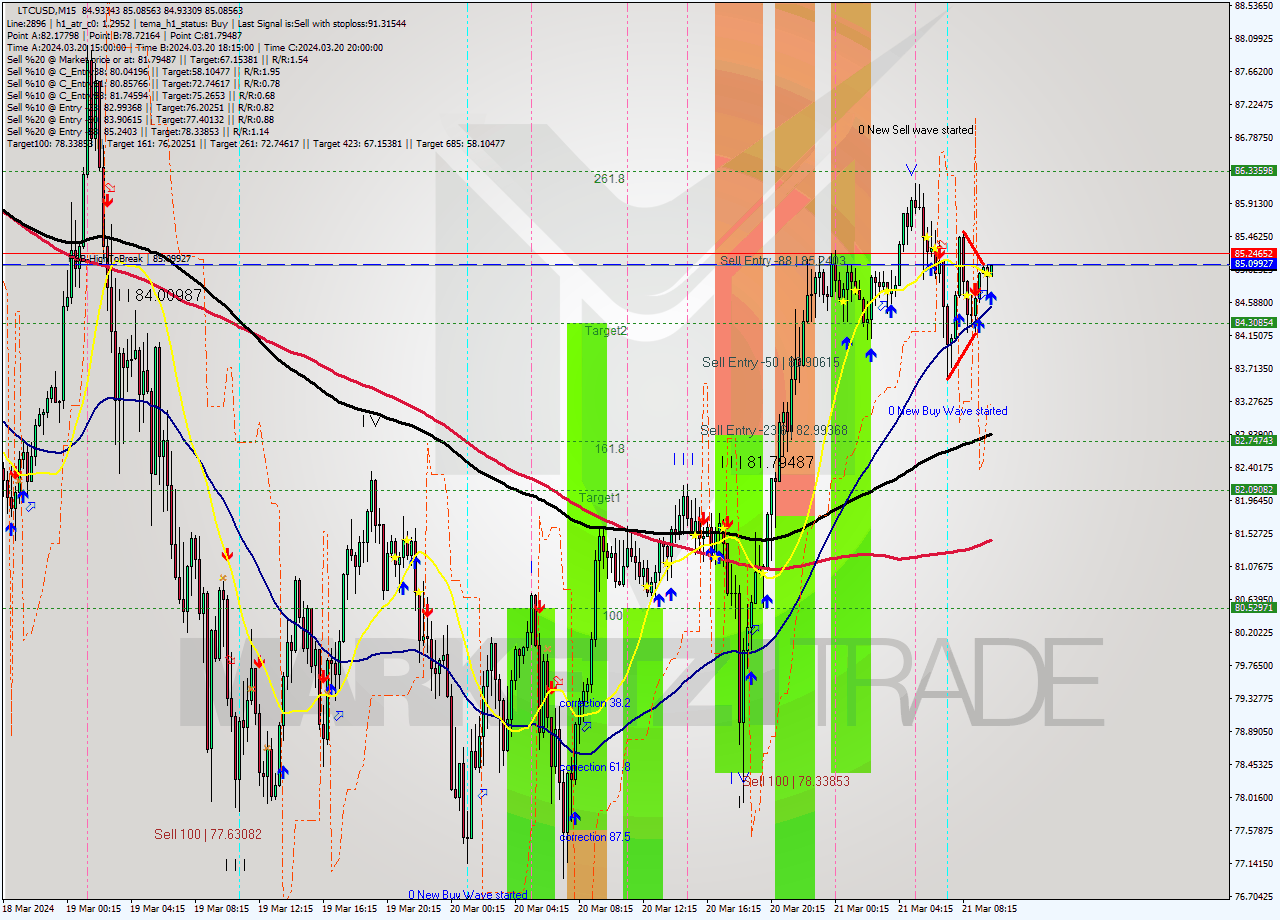Click the green 80.52971 price tag
Screen dimensions: 1280x920
click(x=1254, y=608)
